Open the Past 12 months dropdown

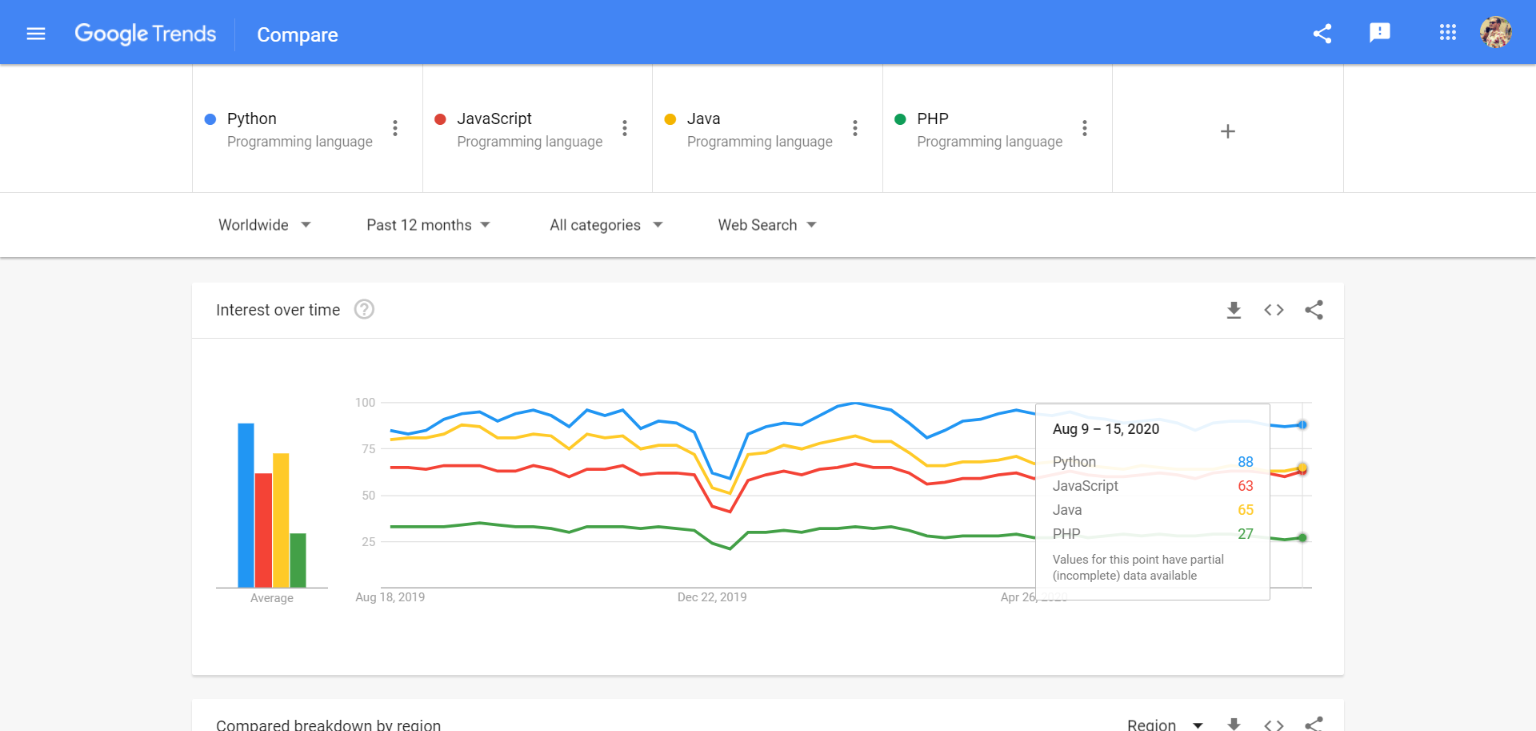tap(428, 225)
